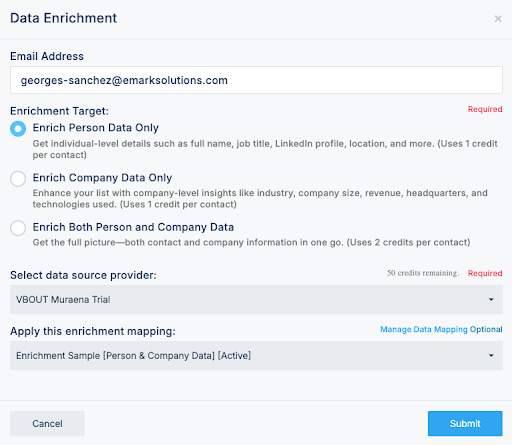
Task: Click Enrich Both Person and Company Data label
Action: [x=133, y=227]
